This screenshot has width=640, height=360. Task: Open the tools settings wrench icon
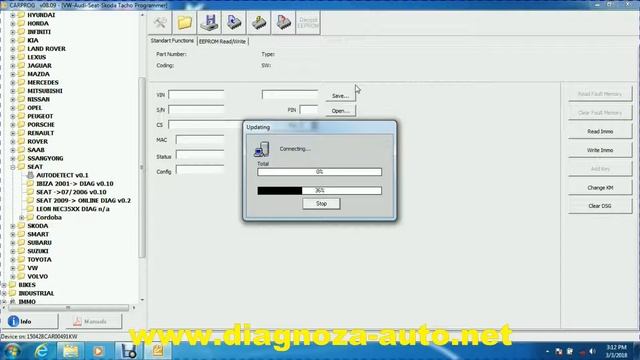click(160, 22)
